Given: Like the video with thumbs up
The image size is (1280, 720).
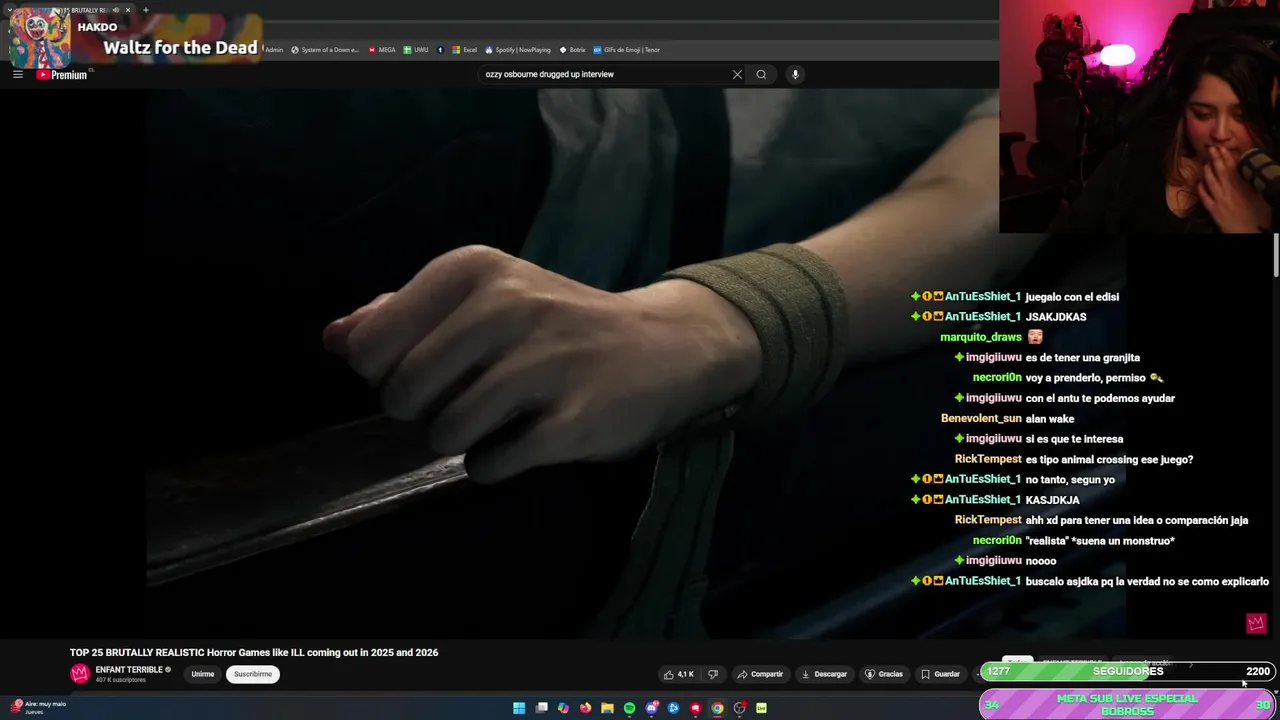Looking at the screenshot, I should 679,674.
